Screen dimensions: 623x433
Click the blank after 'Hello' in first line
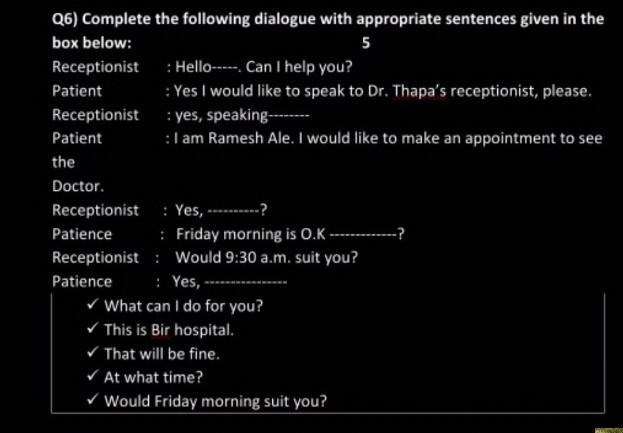225,68
